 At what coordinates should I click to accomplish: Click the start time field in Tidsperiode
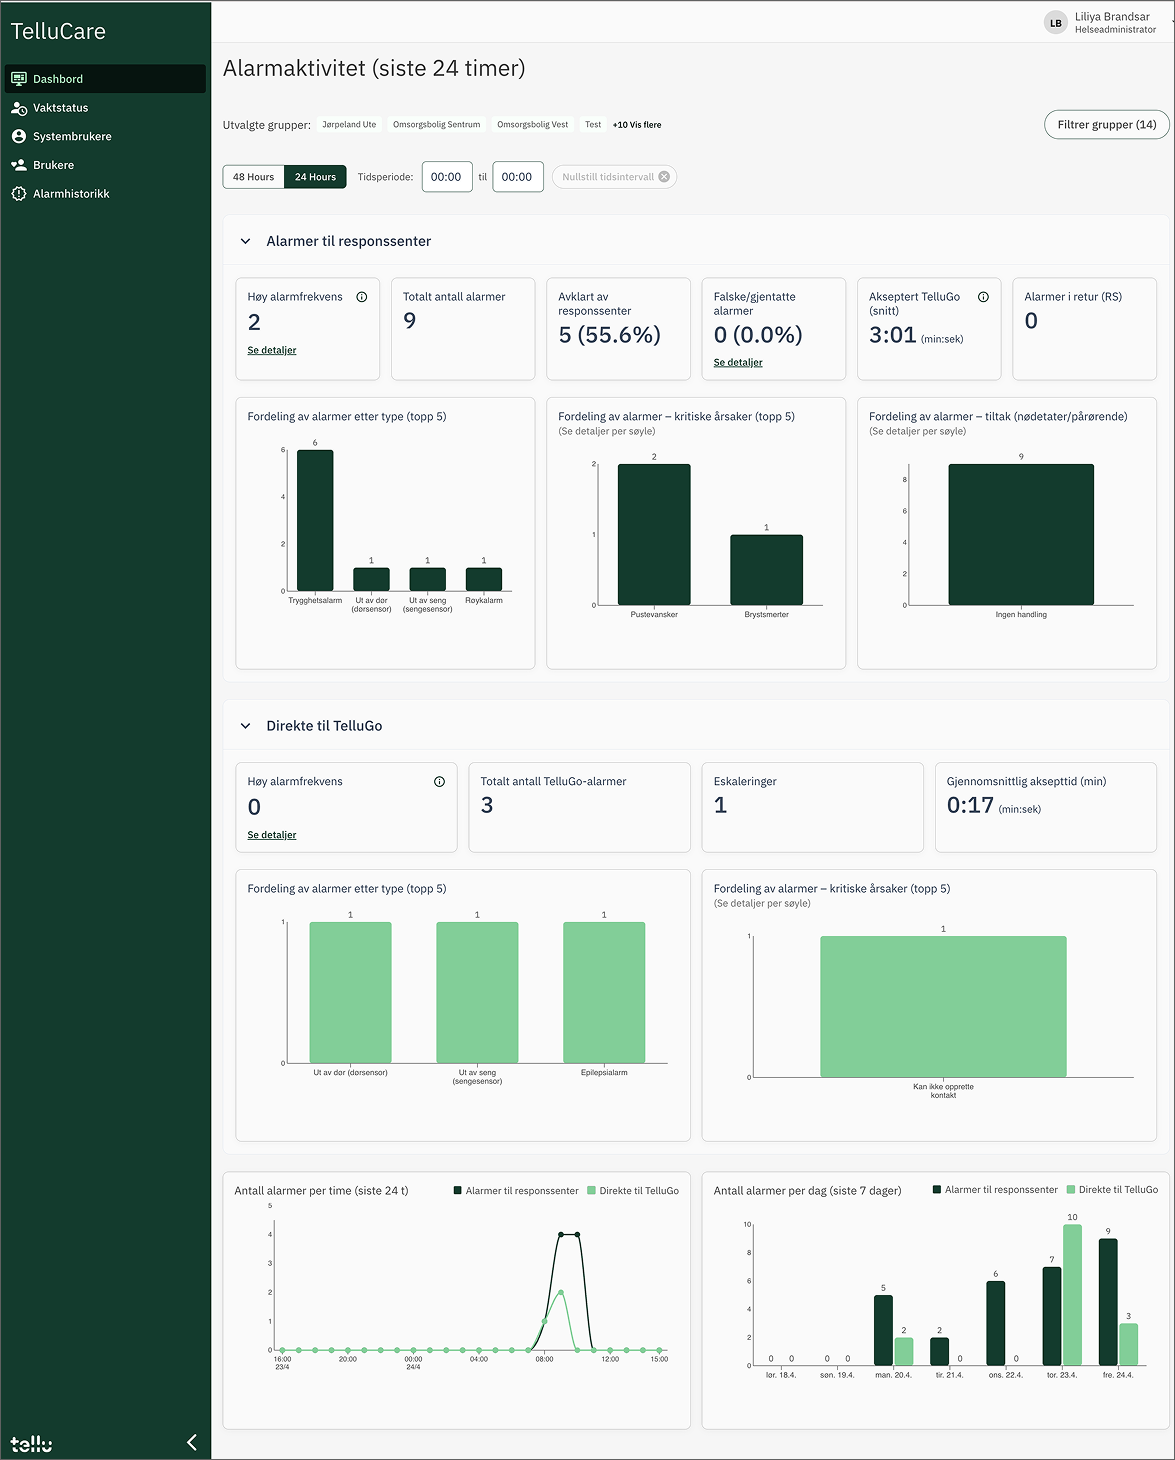point(446,177)
